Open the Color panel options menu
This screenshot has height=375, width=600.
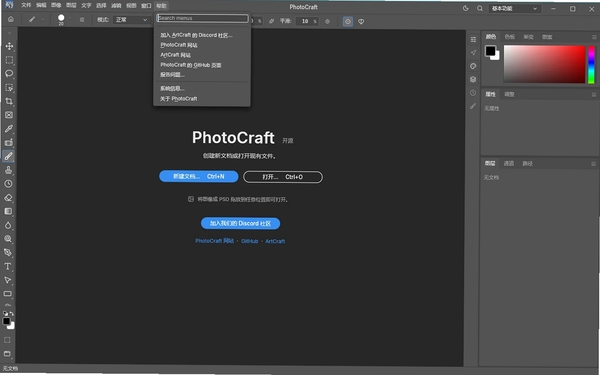594,37
